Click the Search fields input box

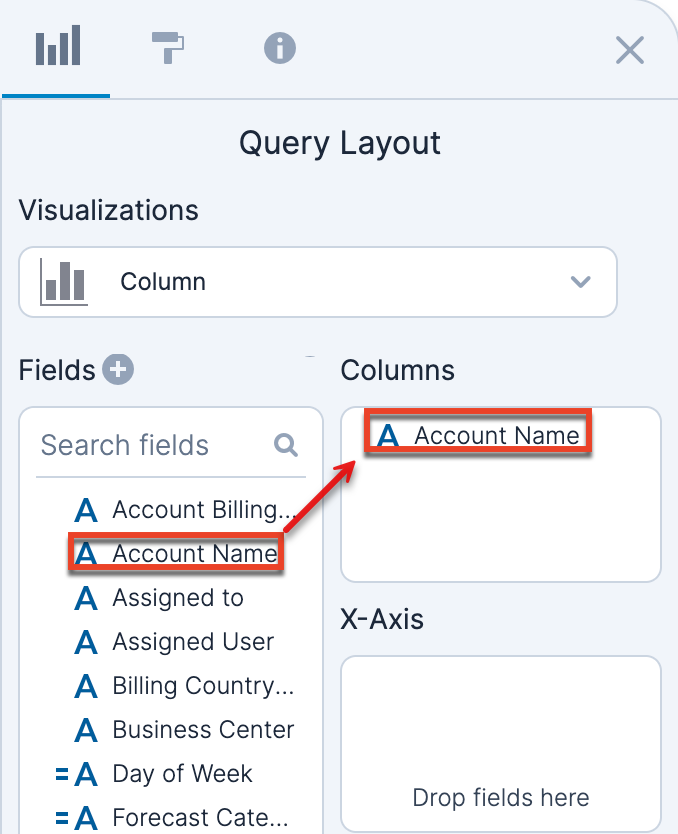pyautogui.click(x=150, y=445)
